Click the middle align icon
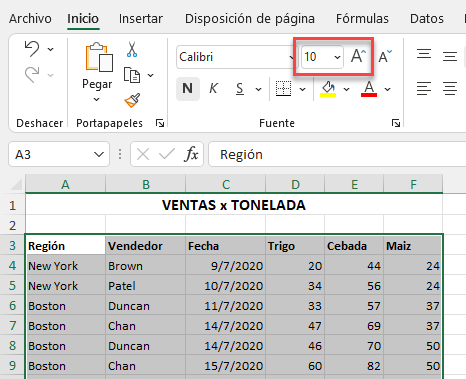 [x=450, y=56]
